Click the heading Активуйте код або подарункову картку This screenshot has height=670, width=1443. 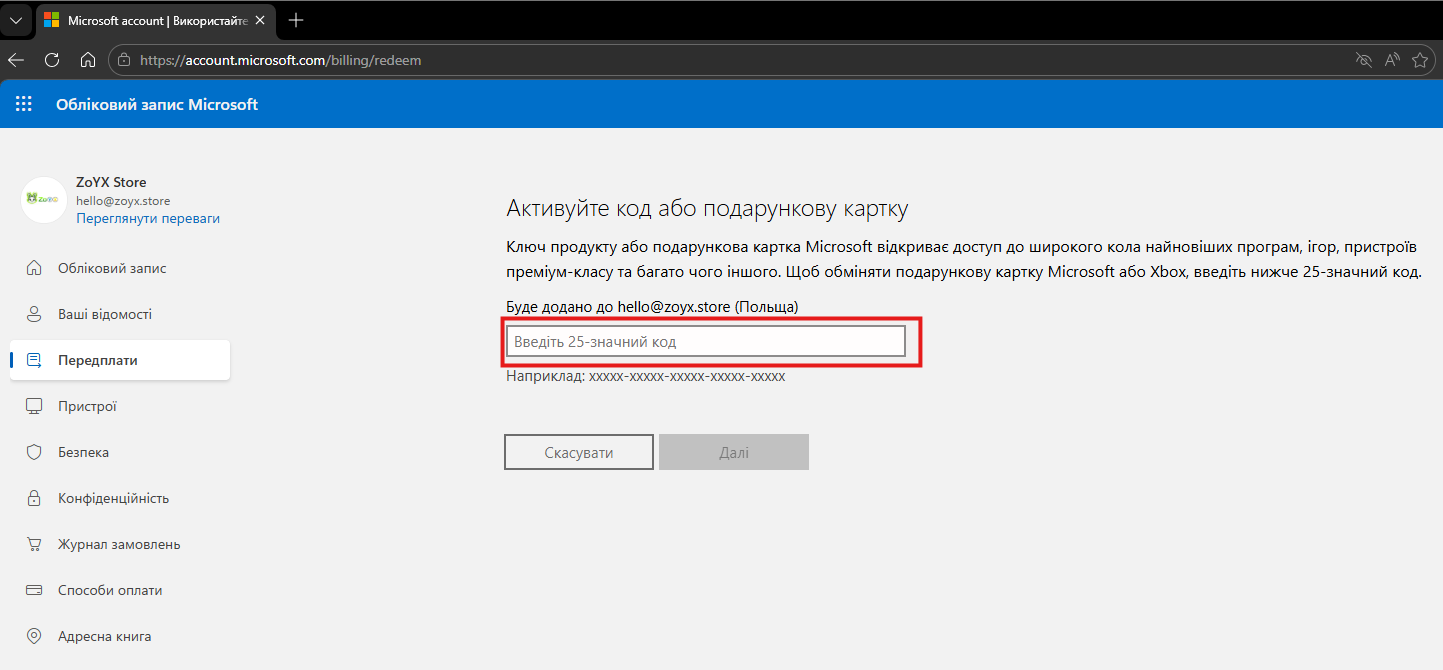coord(707,209)
